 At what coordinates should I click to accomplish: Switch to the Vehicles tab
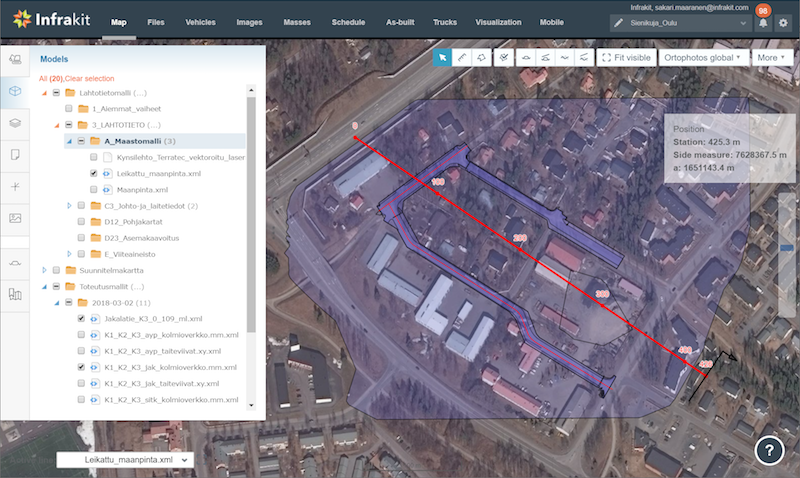[x=200, y=21]
